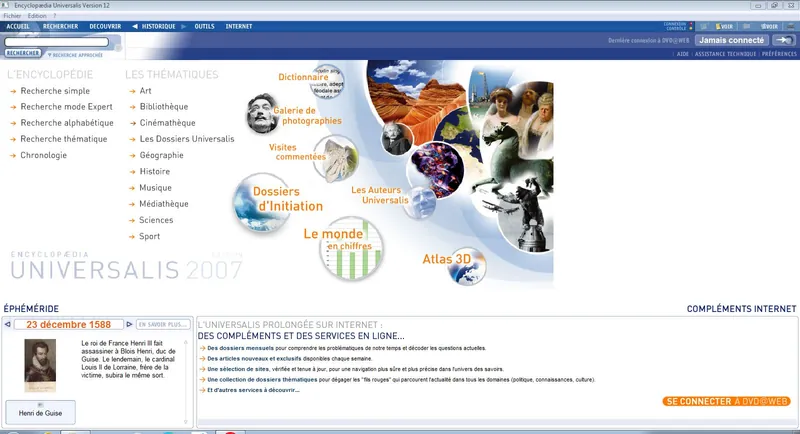Open the Edition menu

point(37,16)
